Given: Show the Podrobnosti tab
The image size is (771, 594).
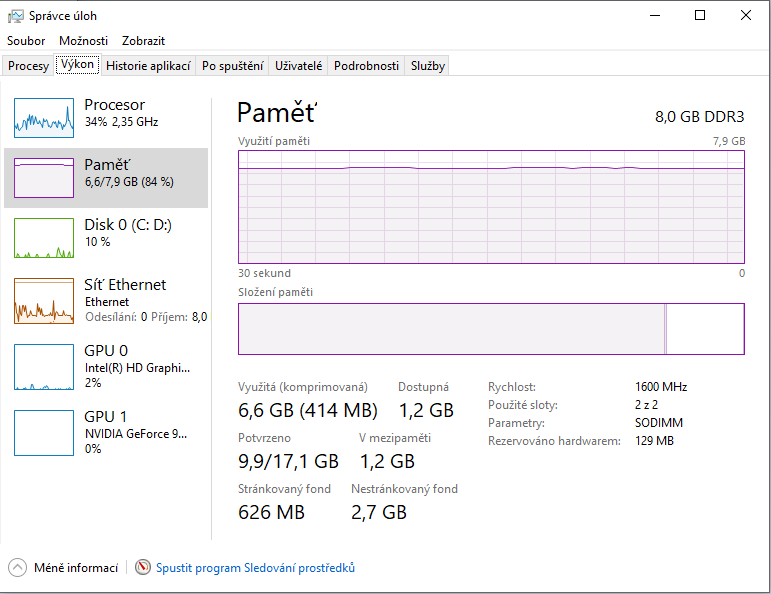Looking at the screenshot, I should click(366, 66).
